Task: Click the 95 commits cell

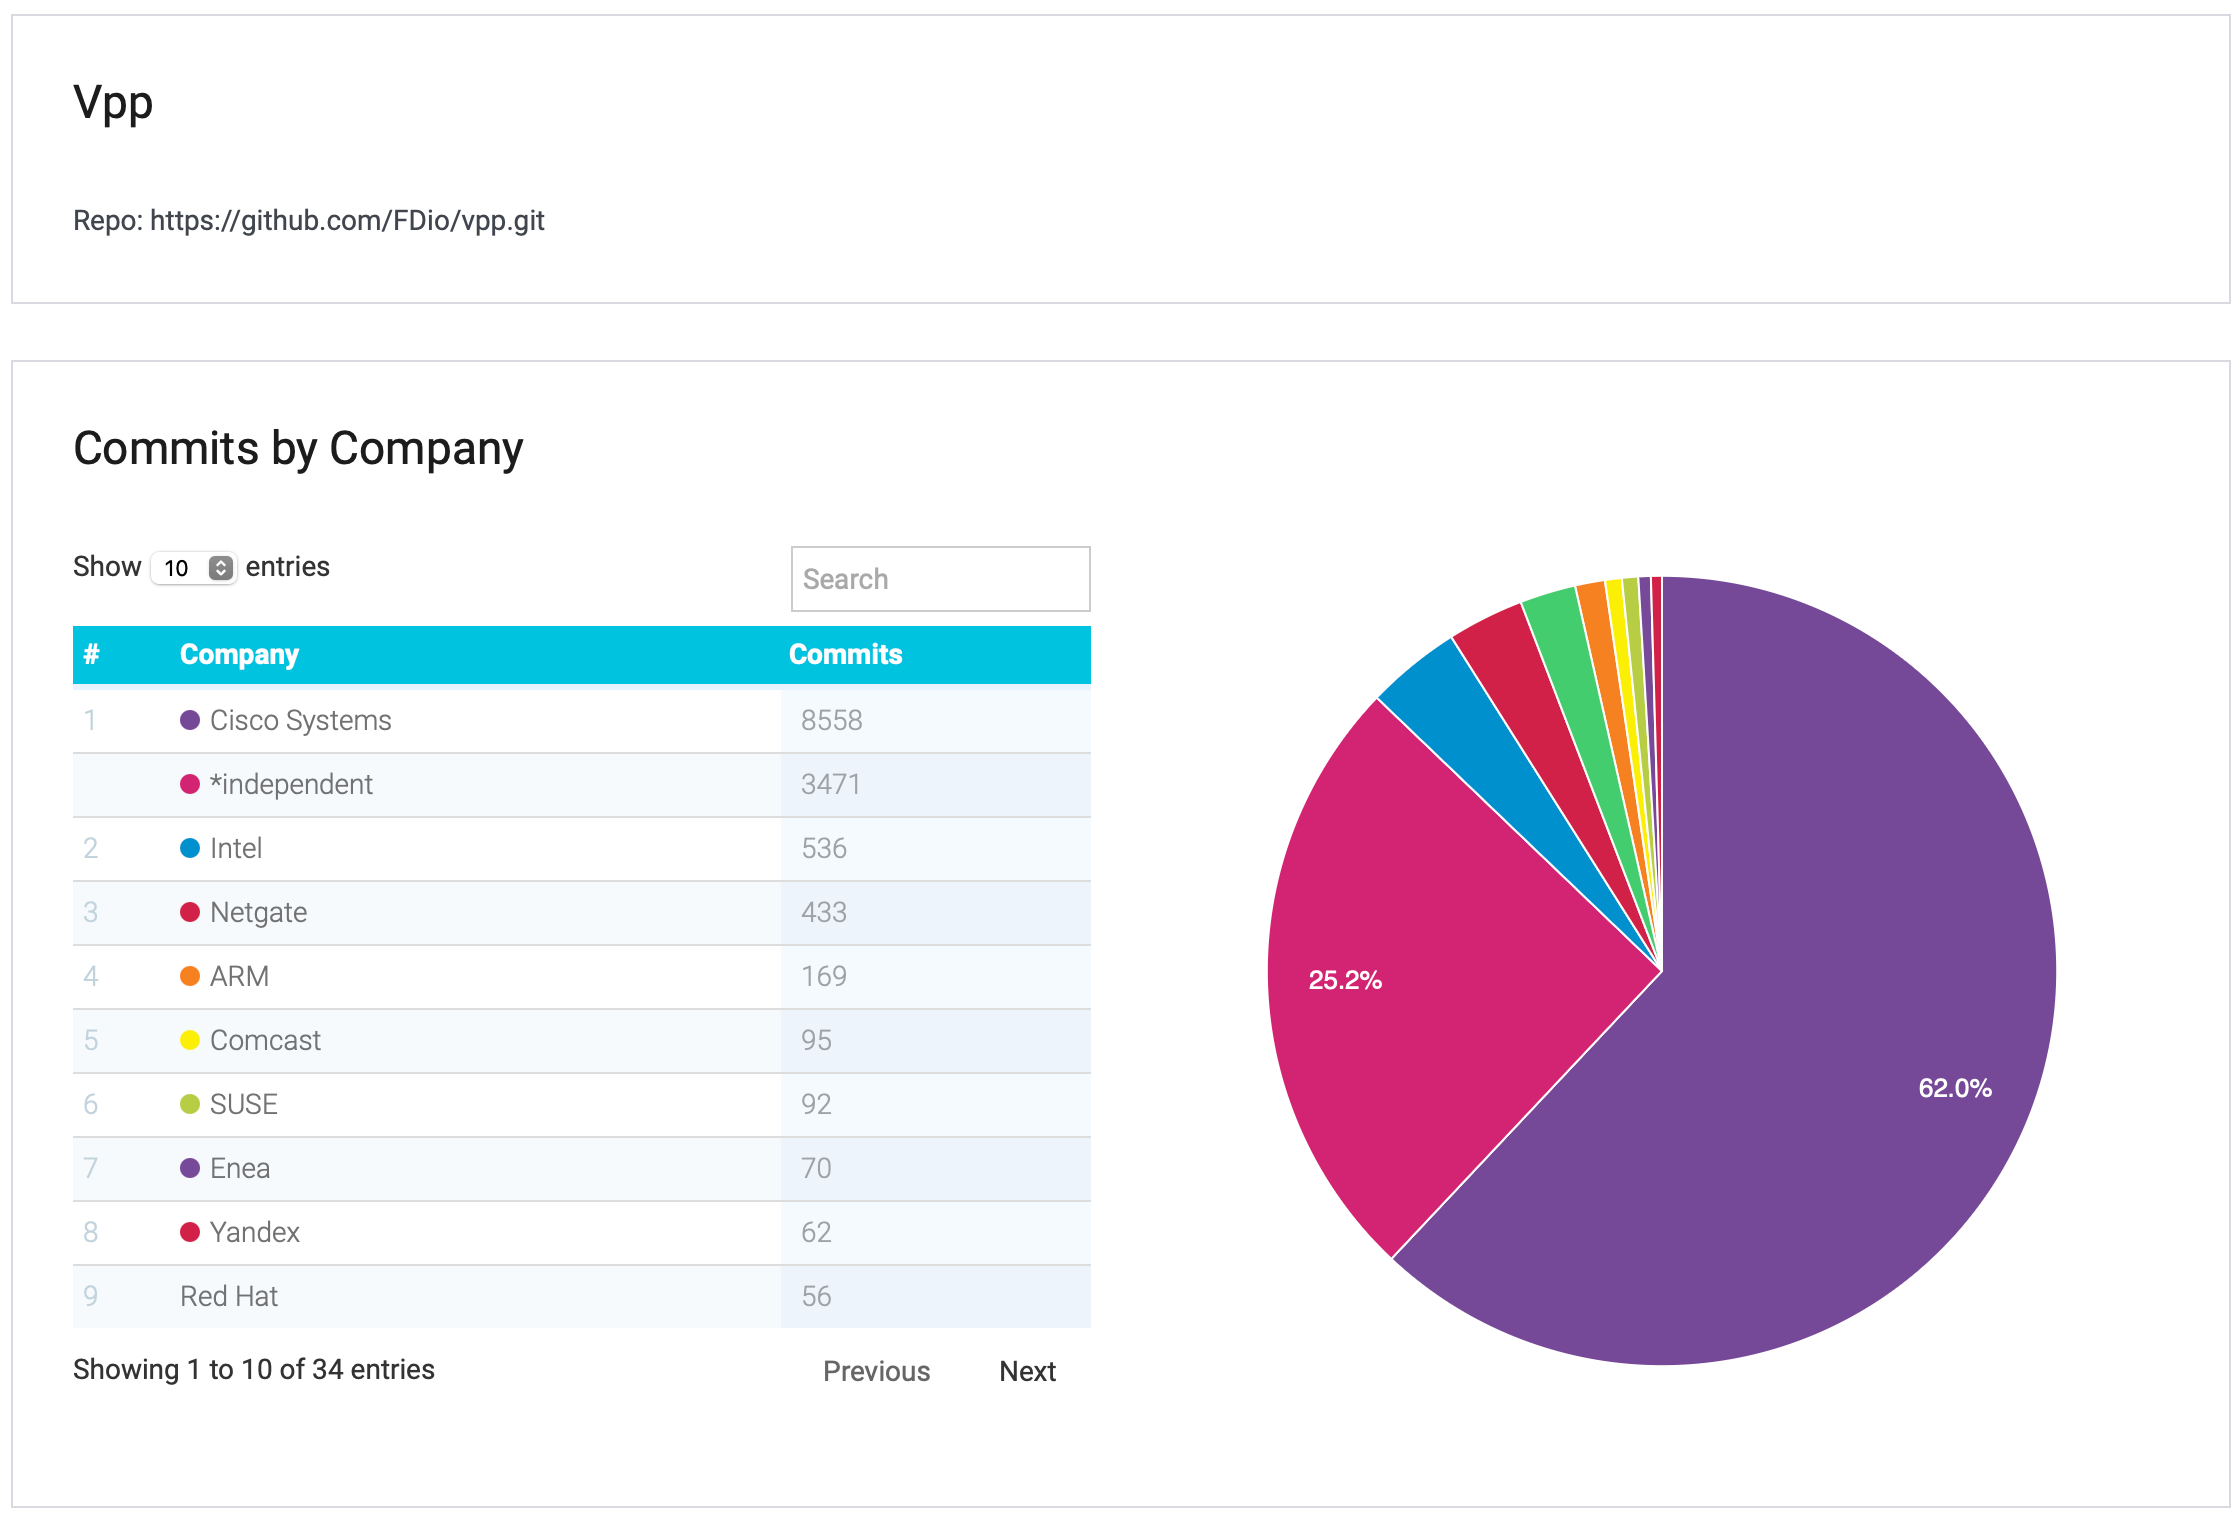Action: pos(935,1040)
